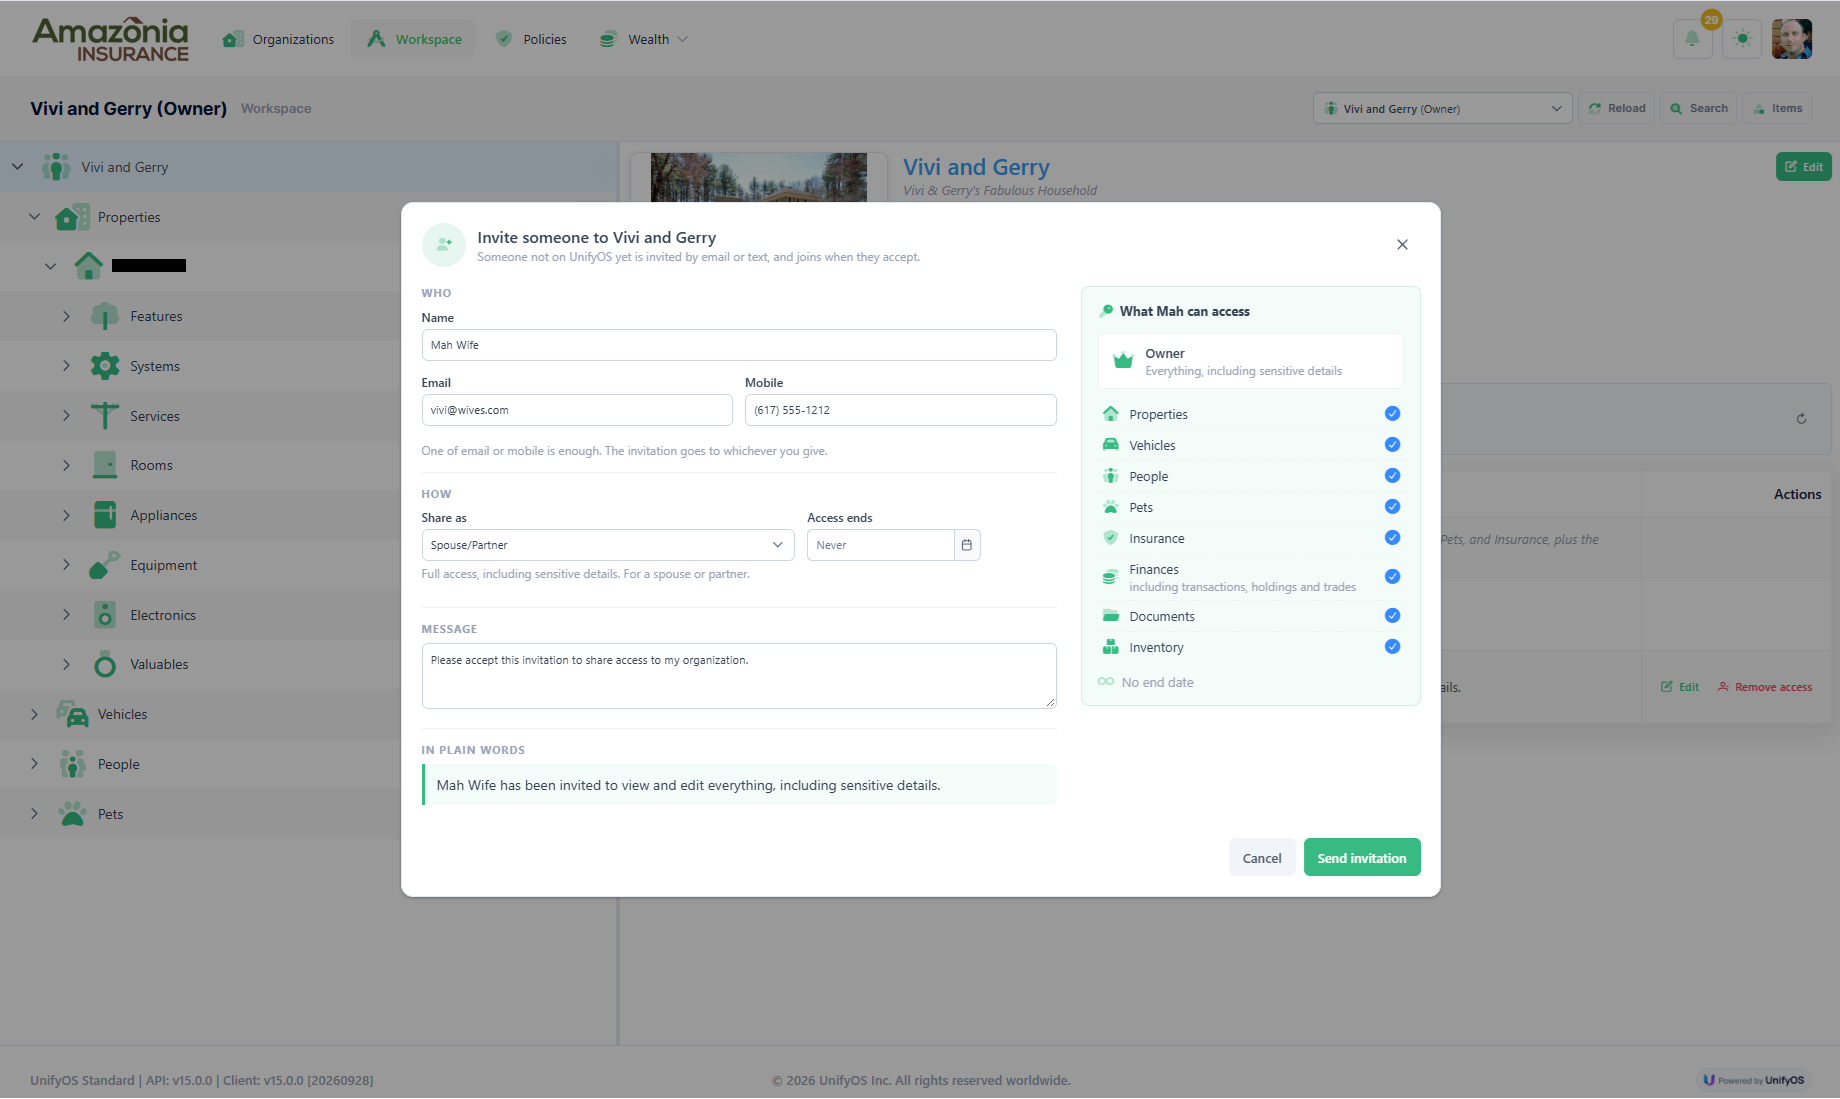Uncheck Insurance access checkbox
1840x1099 pixels.
(x=1392, y=538)
